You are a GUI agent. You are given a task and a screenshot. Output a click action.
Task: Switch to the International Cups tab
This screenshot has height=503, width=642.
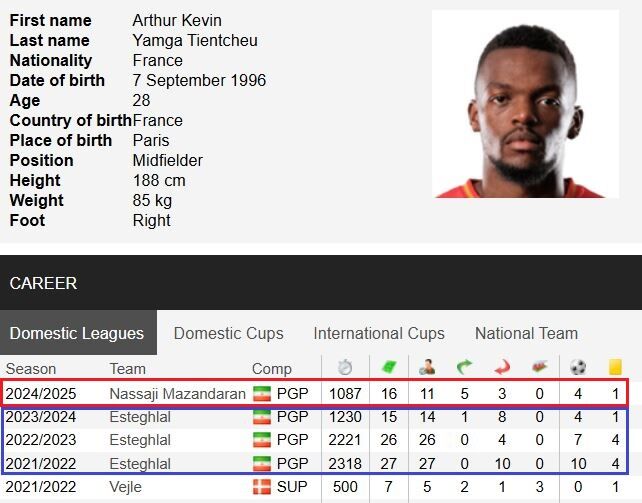click(x=379, y=333)
